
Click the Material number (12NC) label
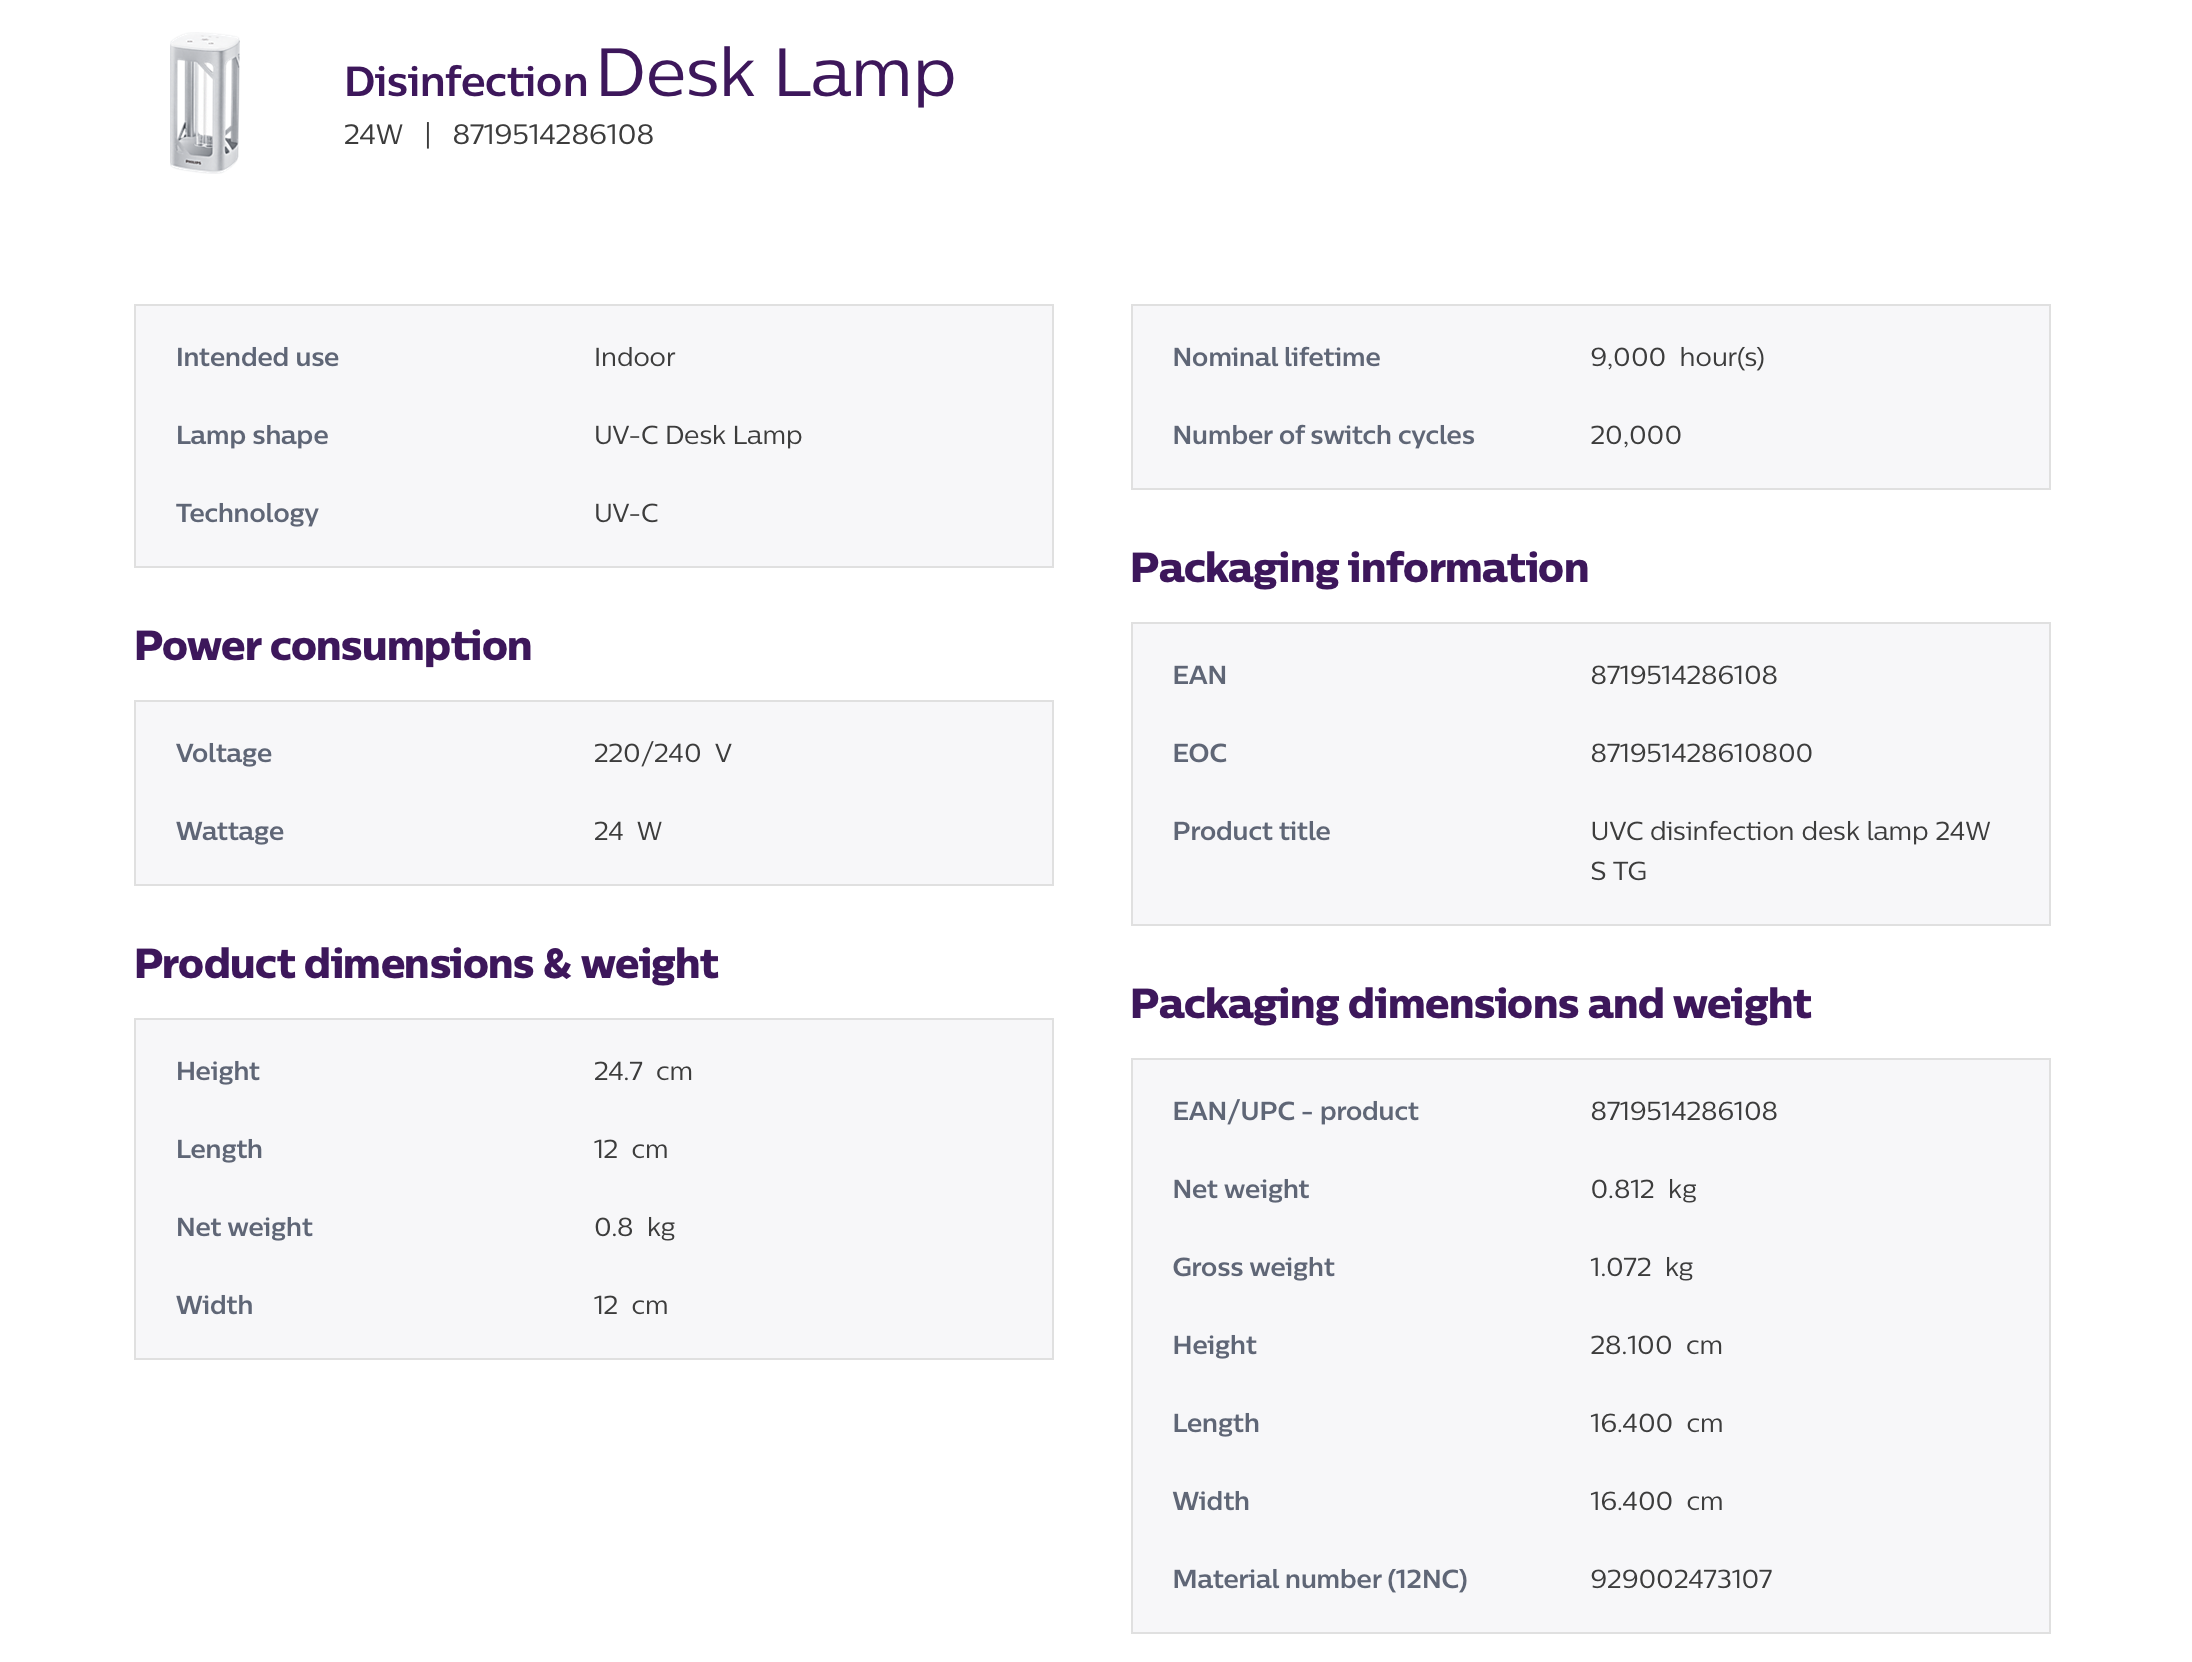tap(1319, 1579)
